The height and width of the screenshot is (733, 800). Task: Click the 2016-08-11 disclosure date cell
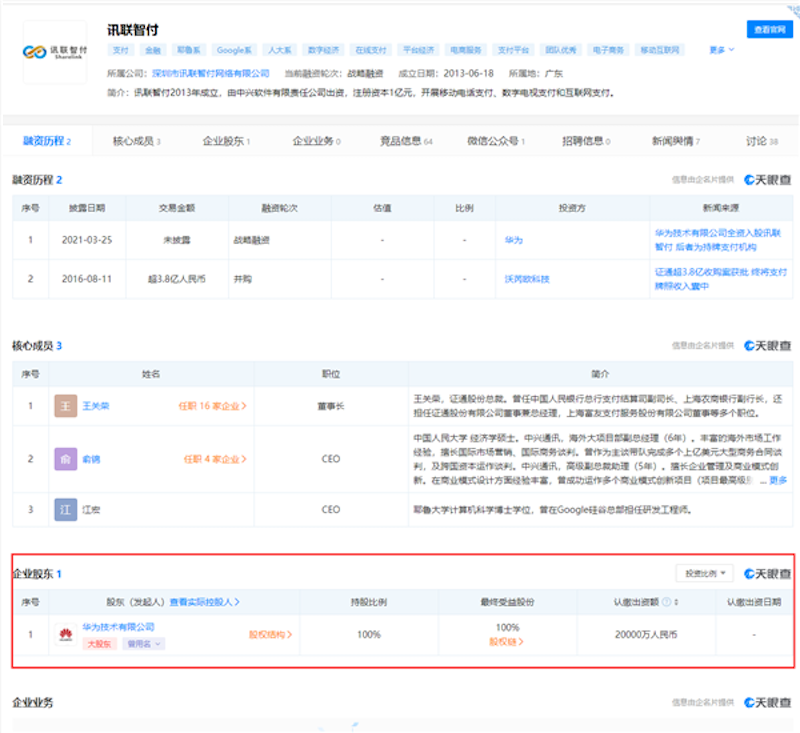click(x=87, y=279)
